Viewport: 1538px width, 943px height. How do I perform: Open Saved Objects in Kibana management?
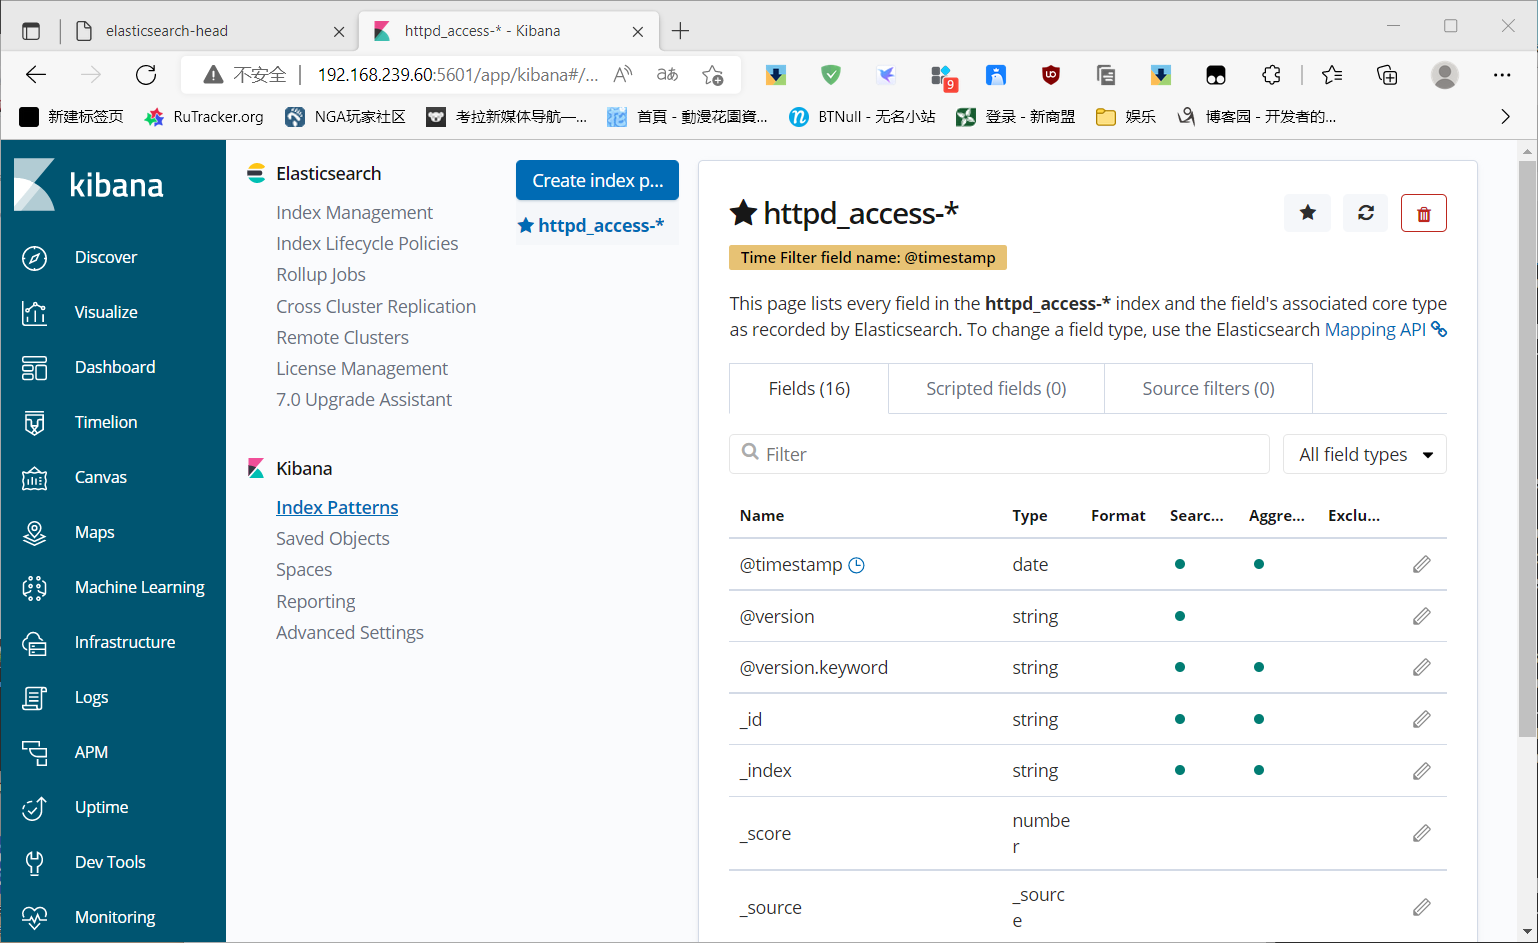pyautogui.click(x=332, y=539)
